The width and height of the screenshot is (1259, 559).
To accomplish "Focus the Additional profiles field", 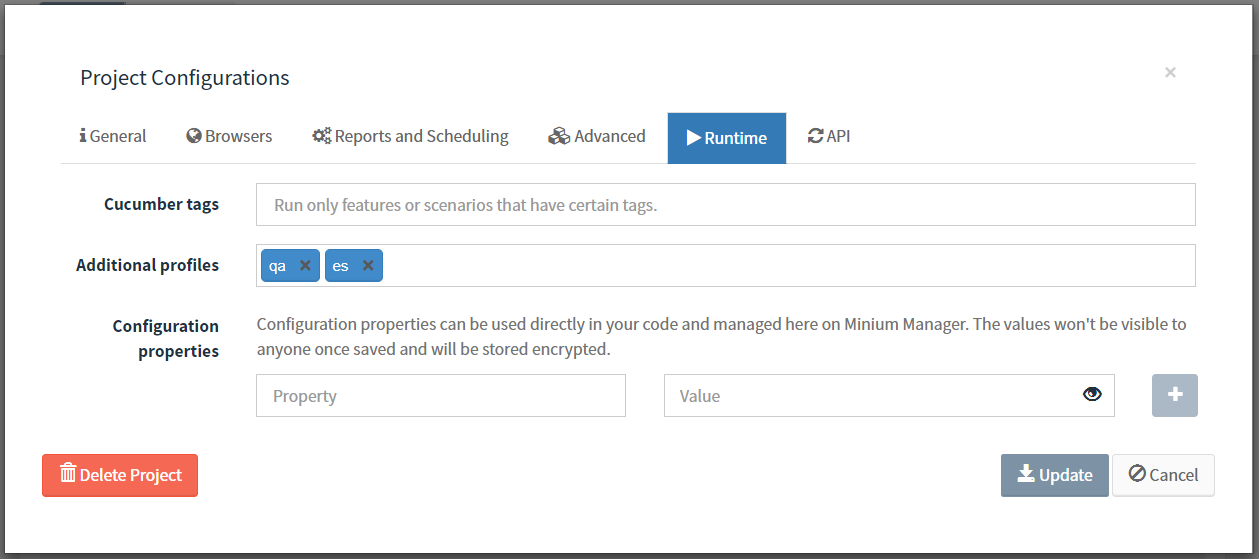I will [726, 265].
